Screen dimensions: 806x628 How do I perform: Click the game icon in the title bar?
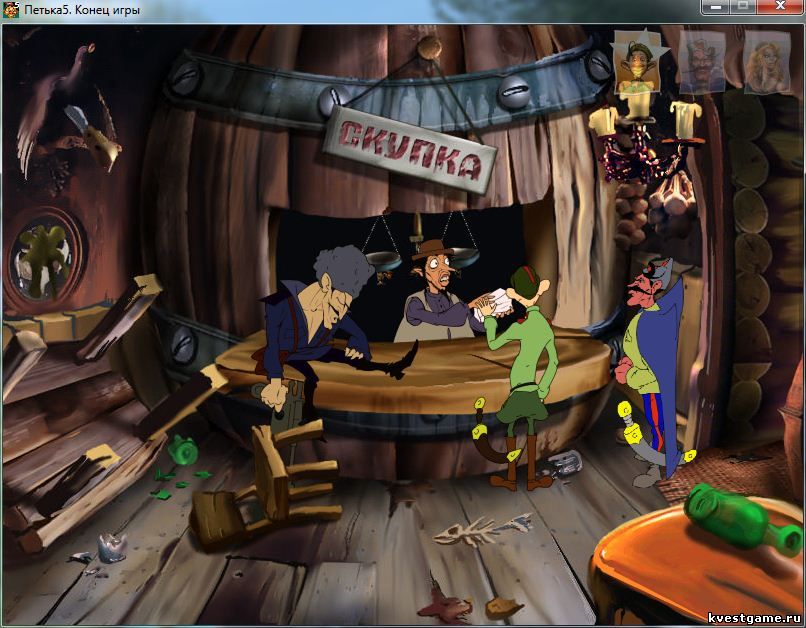click(x=10, y=9)
